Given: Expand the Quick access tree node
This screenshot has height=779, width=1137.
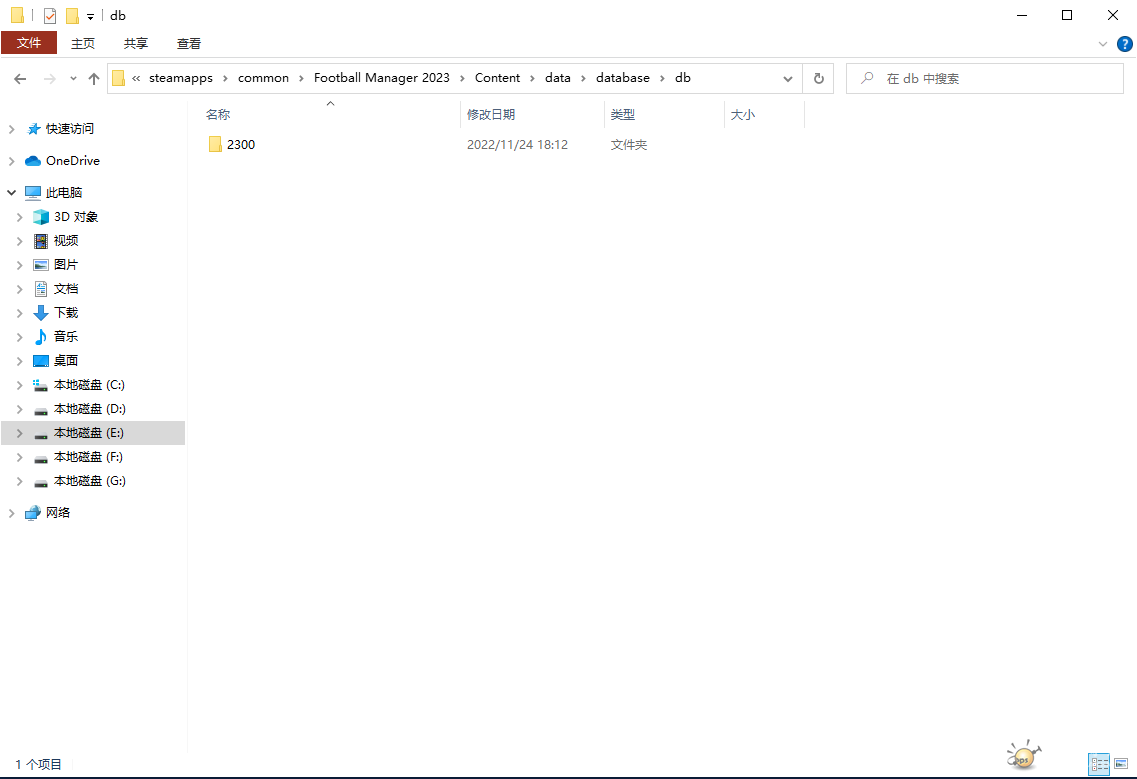Looking at the screenshot, I should point(12,129).
